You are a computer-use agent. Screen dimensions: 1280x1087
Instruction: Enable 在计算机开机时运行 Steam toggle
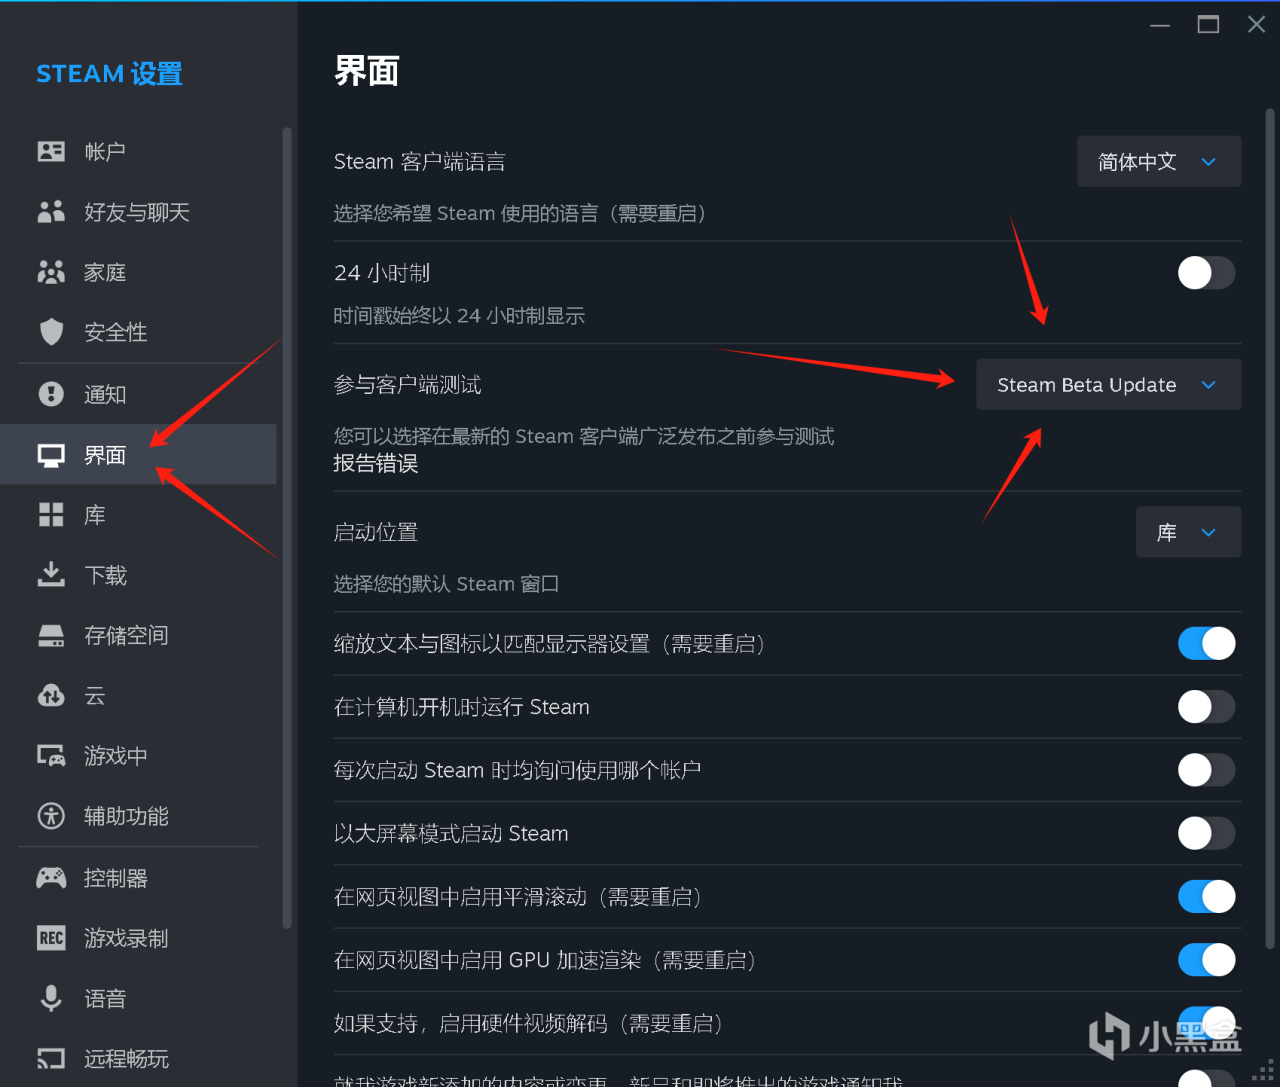tap(1206, 707)
